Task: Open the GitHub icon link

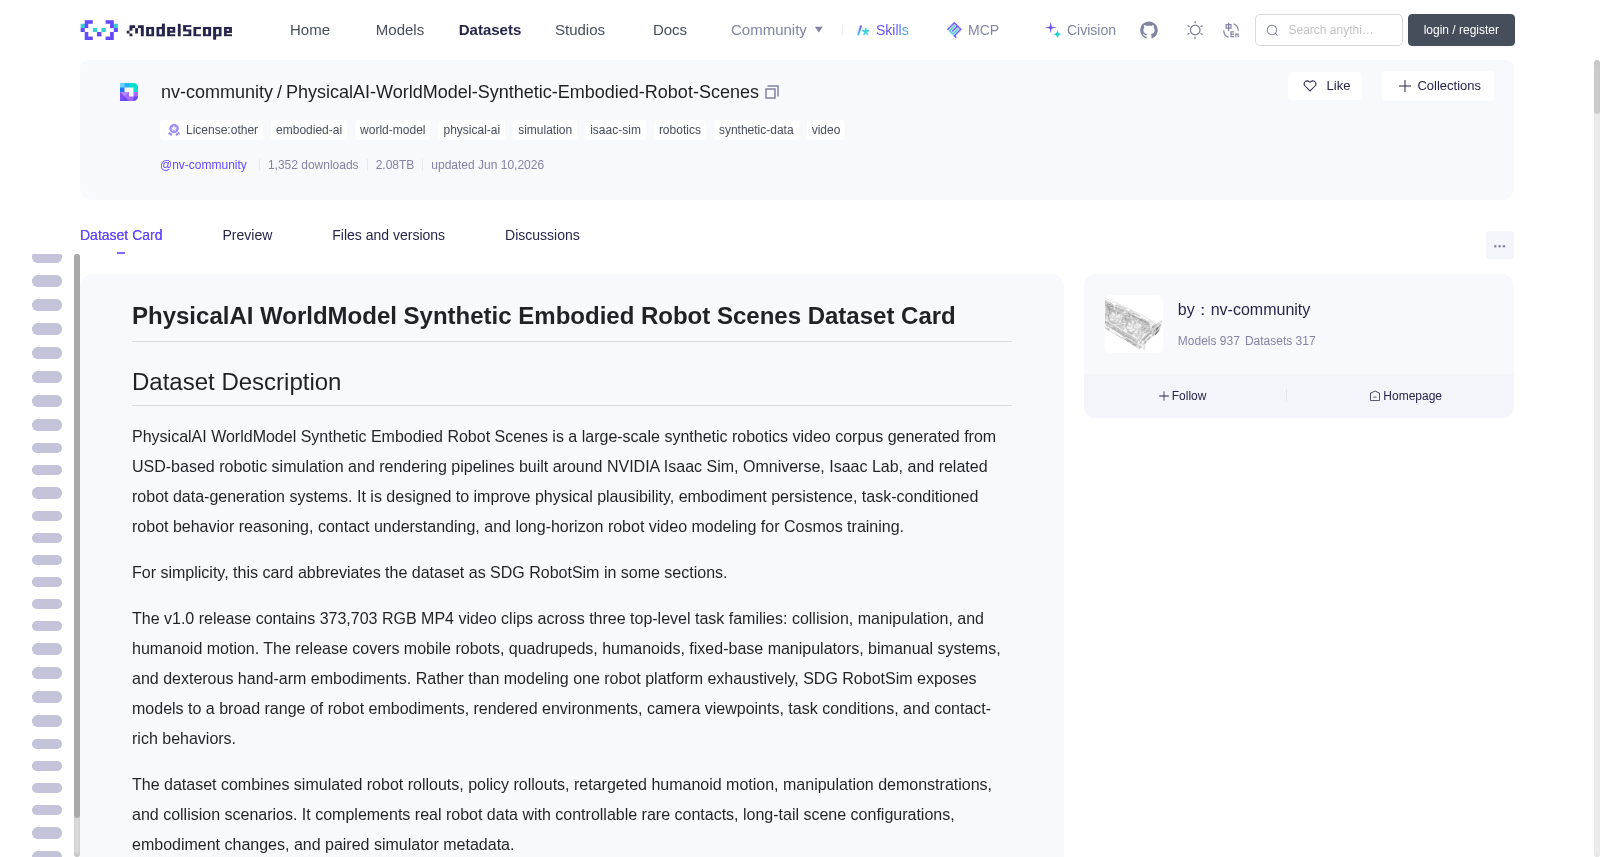Action: pyautogui.click(x=1149, y=30)
